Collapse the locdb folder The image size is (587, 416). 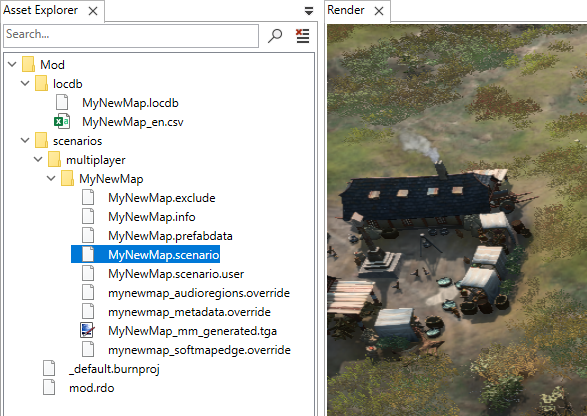(25, 83)
